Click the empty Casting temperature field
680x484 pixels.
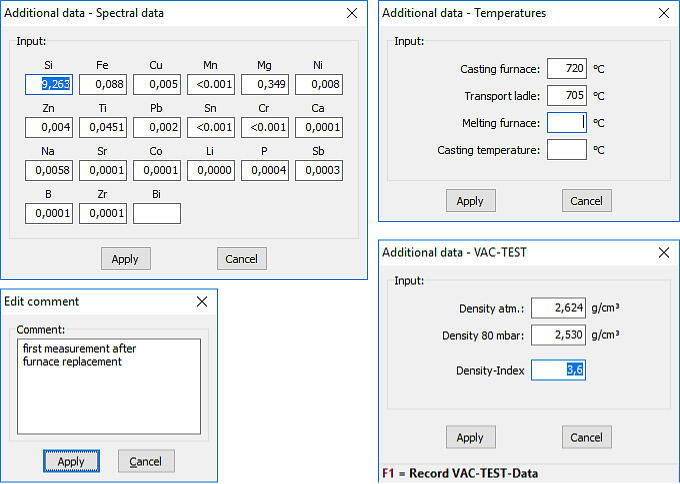[x=567, y=150]
